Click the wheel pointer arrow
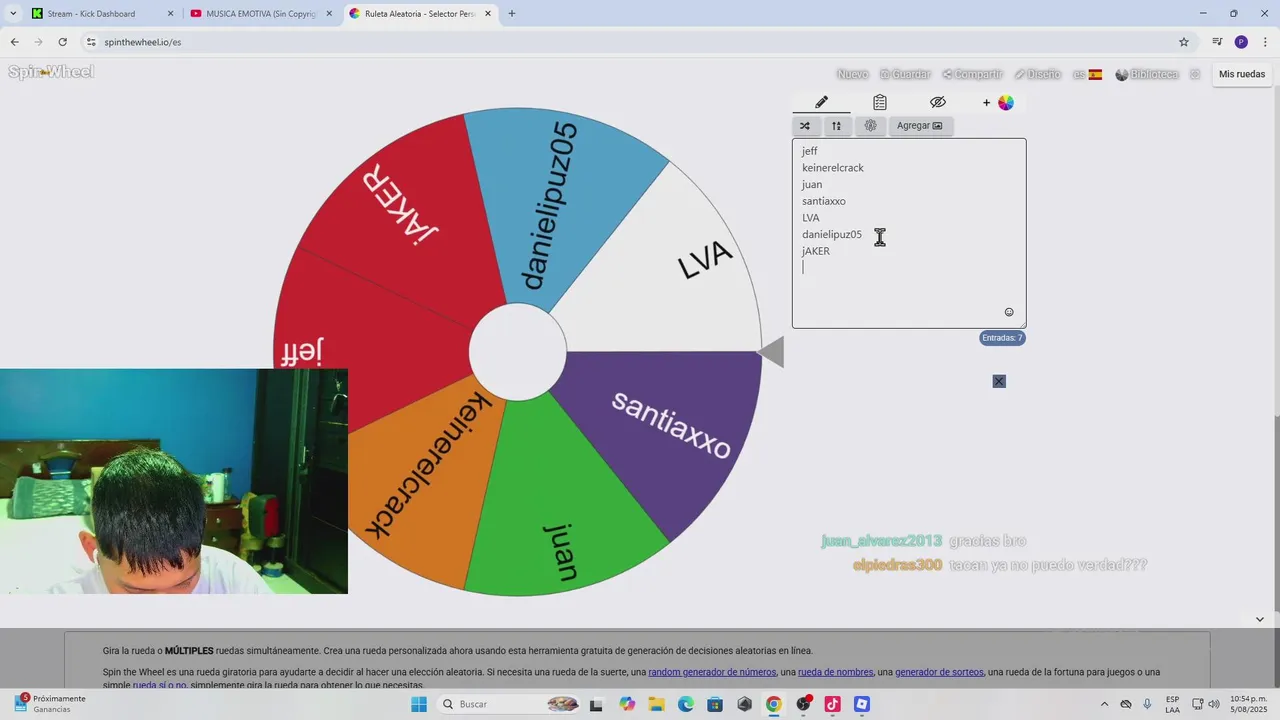Screen dimensions: 1280x720 [771, 352]
